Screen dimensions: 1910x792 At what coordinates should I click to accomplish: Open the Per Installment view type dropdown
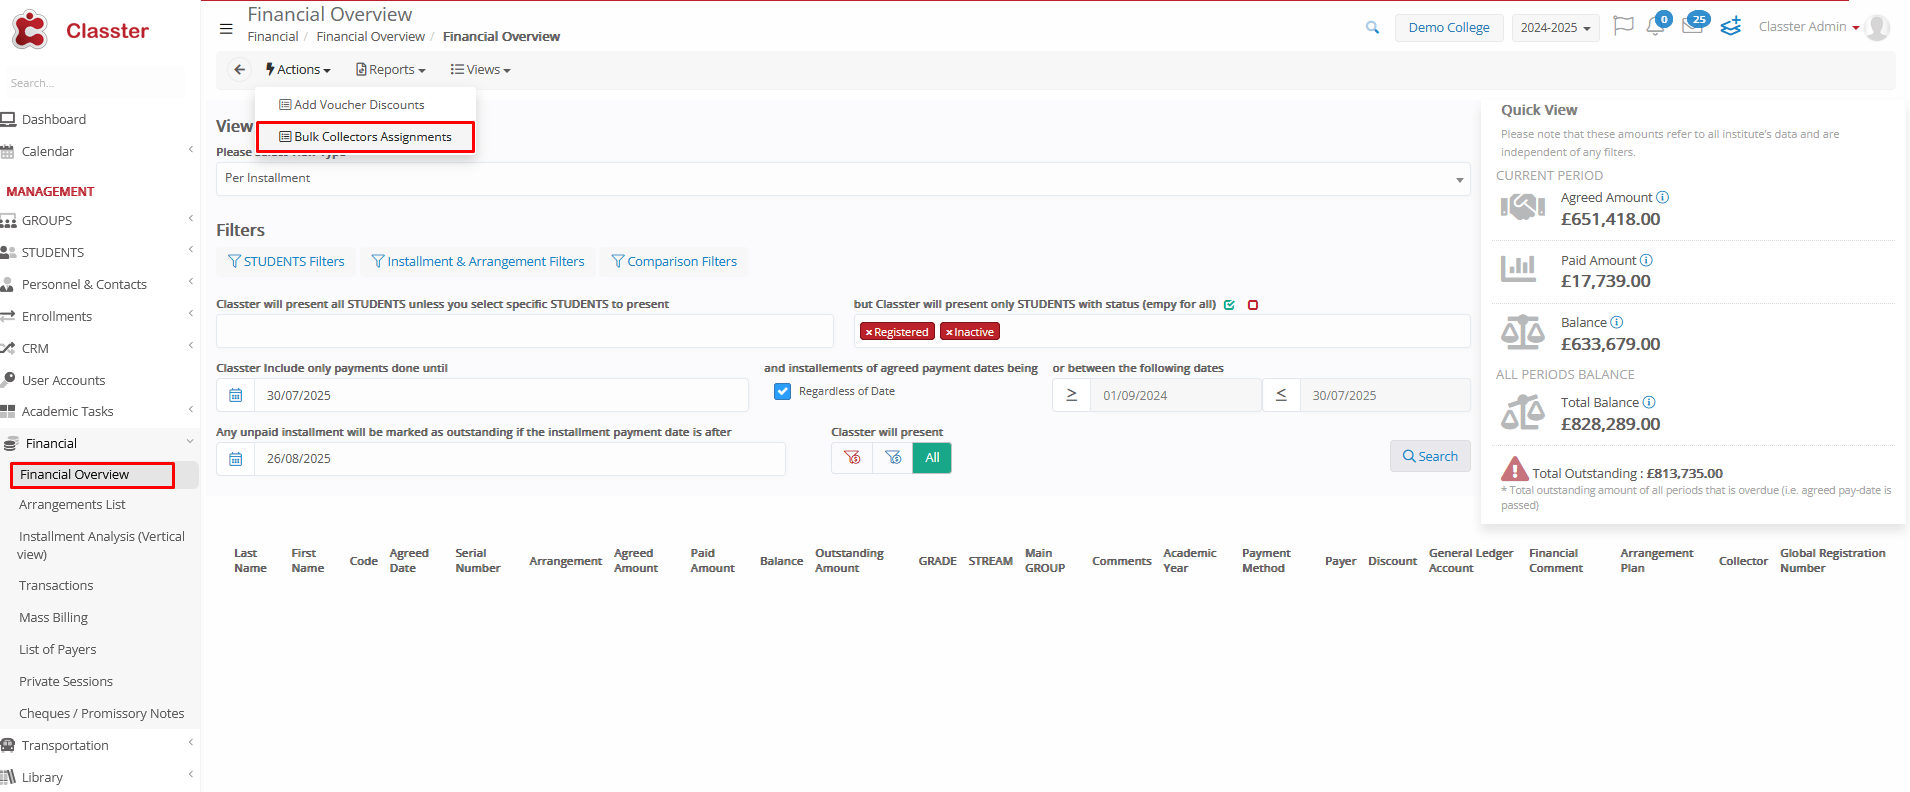(x=842, y=179)
